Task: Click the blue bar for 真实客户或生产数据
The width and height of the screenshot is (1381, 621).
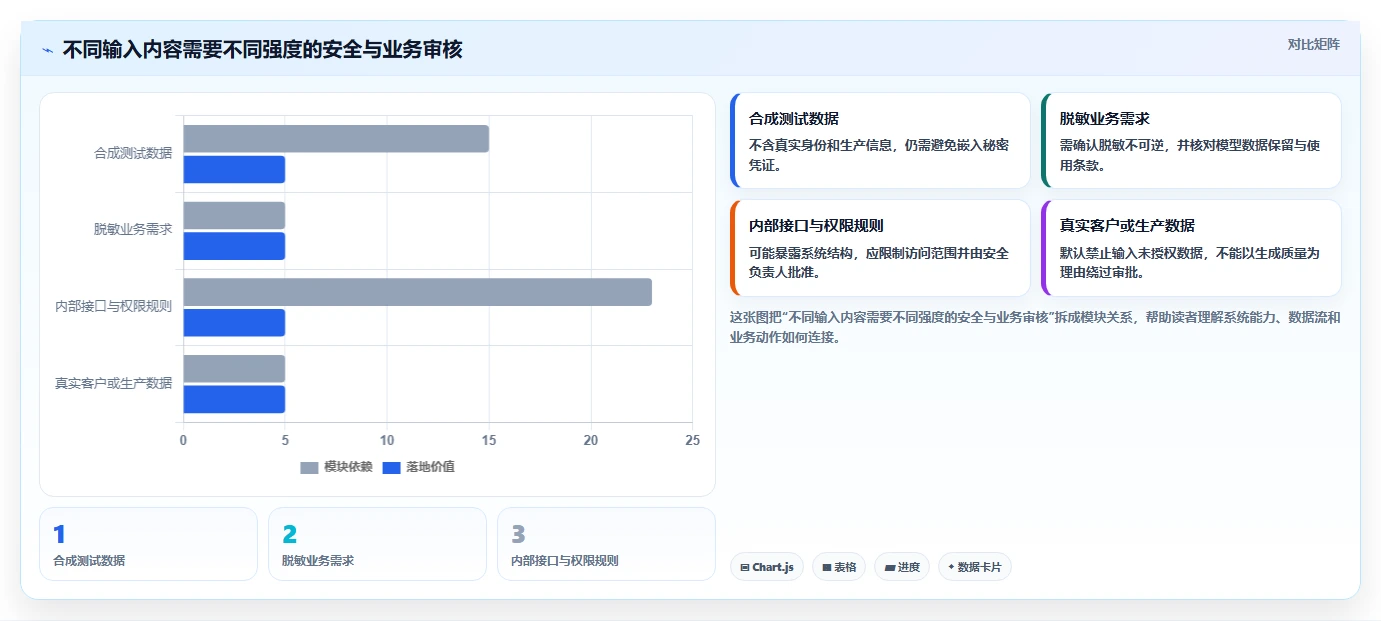Action: pyautogui.click(x=234, y=399)
